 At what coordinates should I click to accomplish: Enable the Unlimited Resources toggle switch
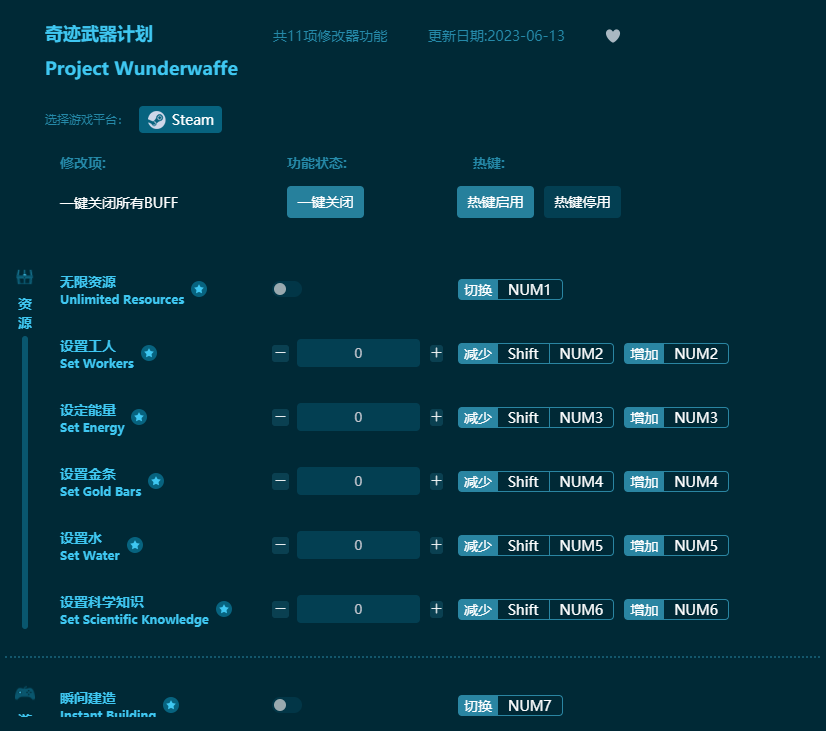(287, 289)
